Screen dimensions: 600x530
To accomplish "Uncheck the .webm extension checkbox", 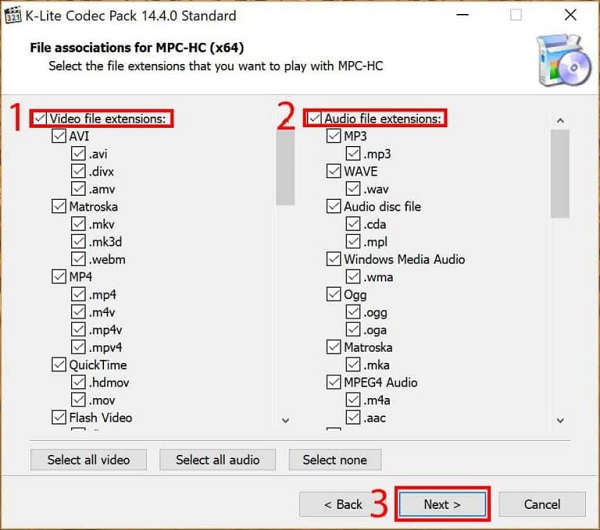I will [78, 259].
